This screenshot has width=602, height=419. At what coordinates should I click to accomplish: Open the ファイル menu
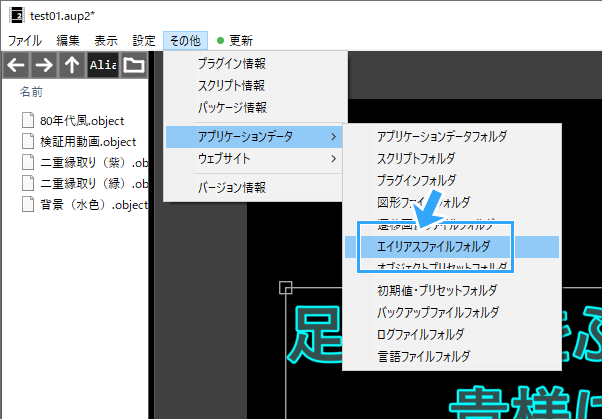[25, 41]
